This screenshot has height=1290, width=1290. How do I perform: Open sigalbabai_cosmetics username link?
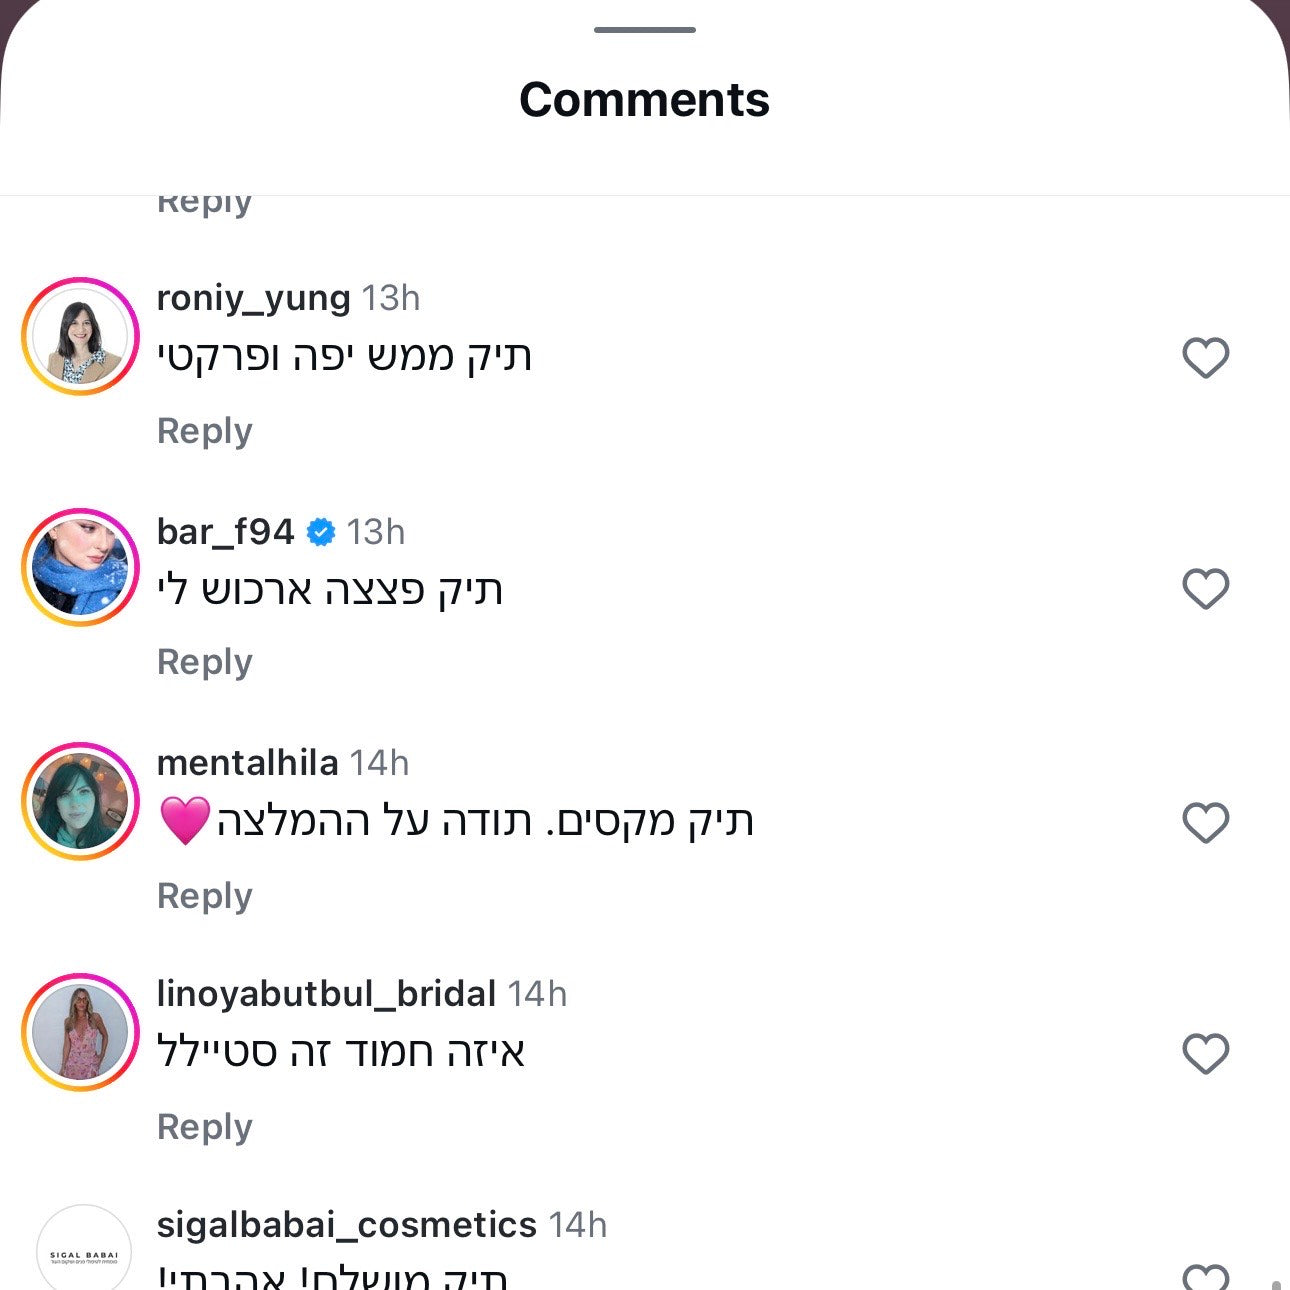[x=346, y=1225]
